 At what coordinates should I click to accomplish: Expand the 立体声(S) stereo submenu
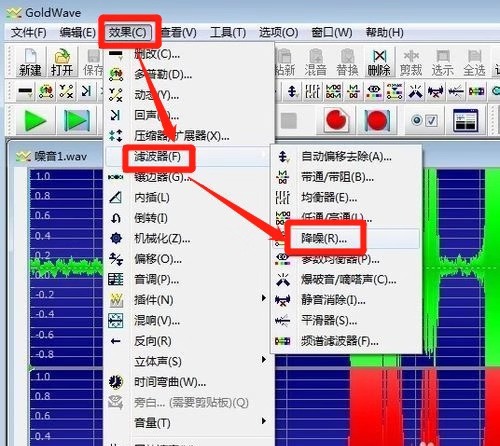pyautogui.click(x=188, y=361)
